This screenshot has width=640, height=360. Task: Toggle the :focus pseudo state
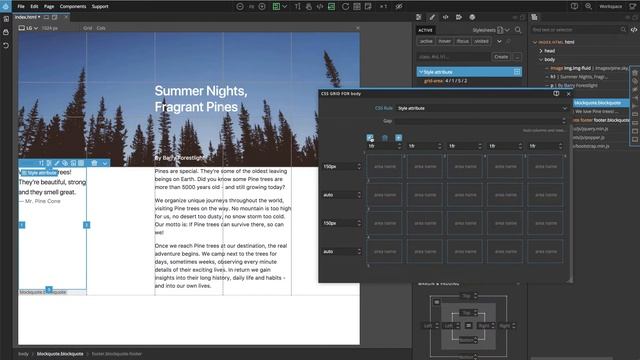[462, 41]
